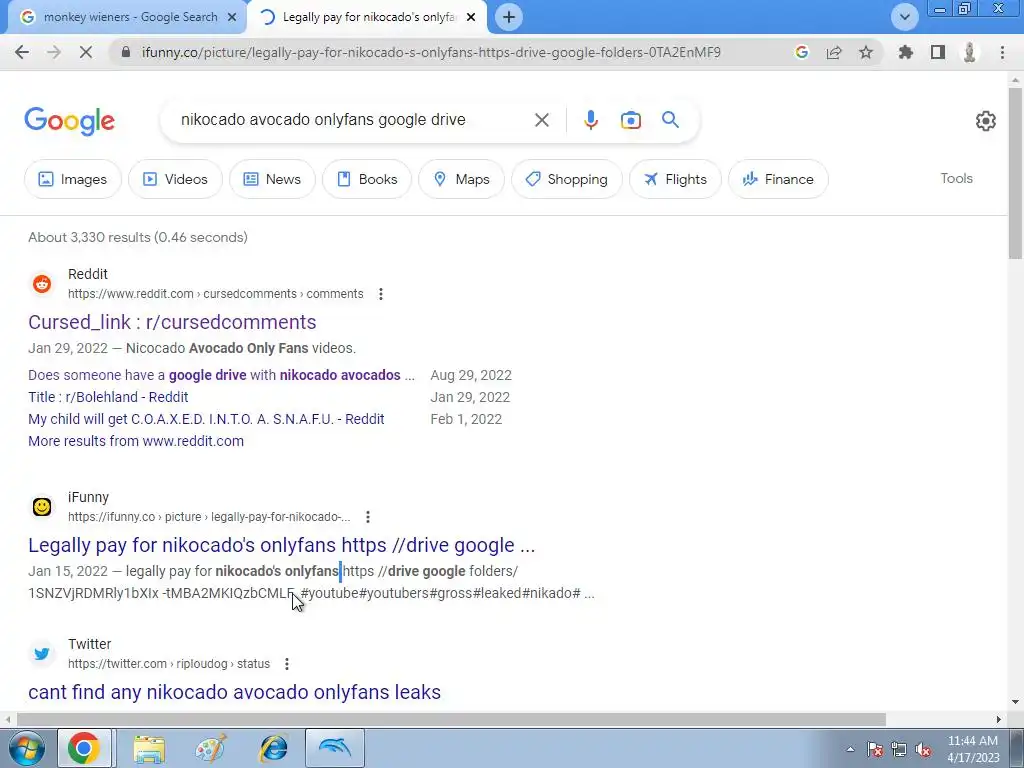This screenshot has height=768, width=1024.
Task: Click the 'About 3,330 results' text
Action: 138,237
